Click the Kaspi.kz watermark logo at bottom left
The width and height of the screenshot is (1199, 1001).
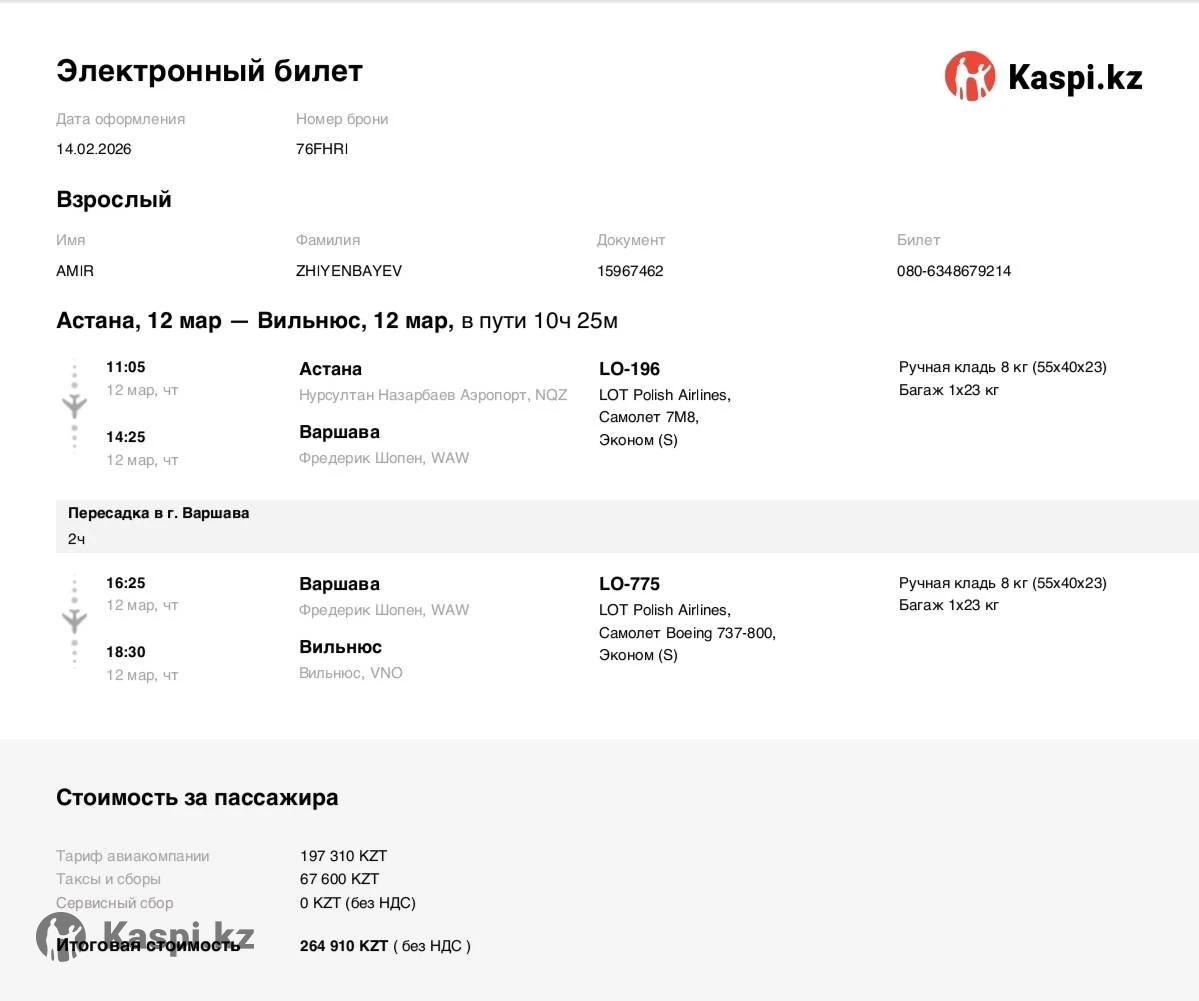click(145, 937)
